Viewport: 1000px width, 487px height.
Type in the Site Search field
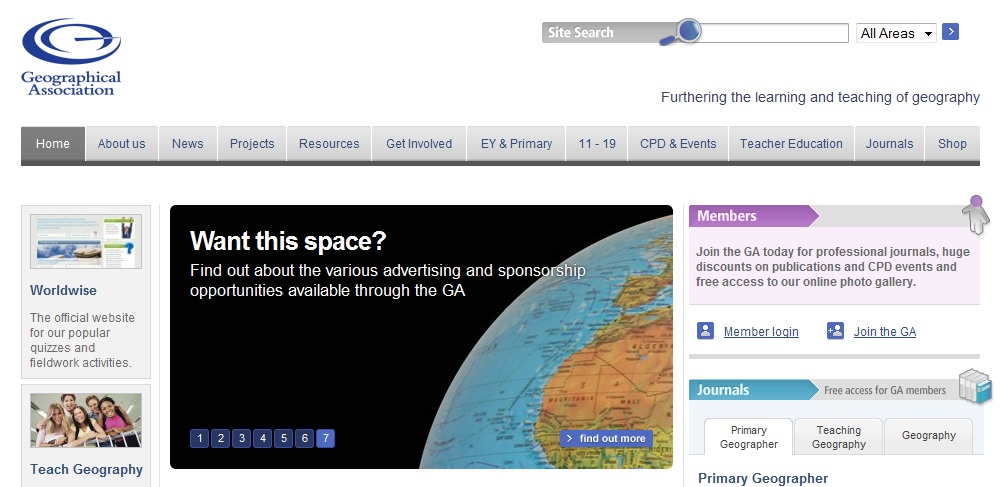tap(775, 33)
